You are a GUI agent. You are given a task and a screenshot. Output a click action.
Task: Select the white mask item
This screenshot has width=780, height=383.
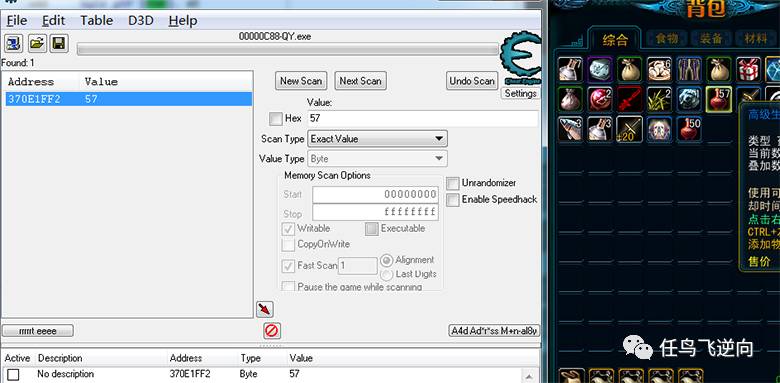pos(660,129)
